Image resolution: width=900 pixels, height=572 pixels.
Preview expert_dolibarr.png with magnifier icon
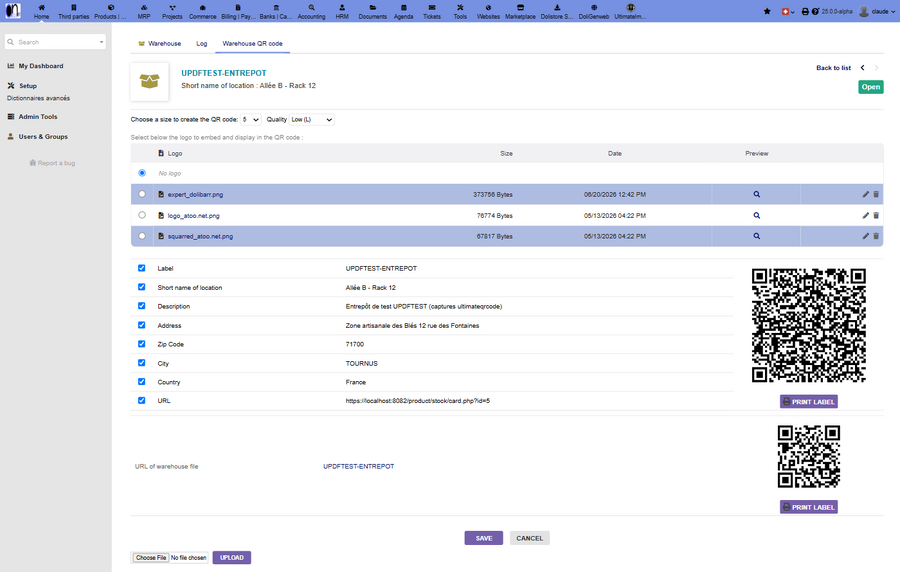(757, 194)
